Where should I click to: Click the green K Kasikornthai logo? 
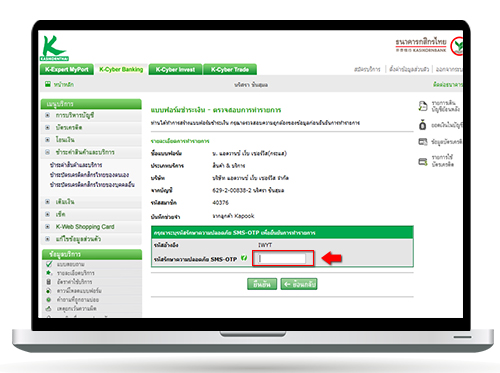pyautogui.click(x=54, y=48)
